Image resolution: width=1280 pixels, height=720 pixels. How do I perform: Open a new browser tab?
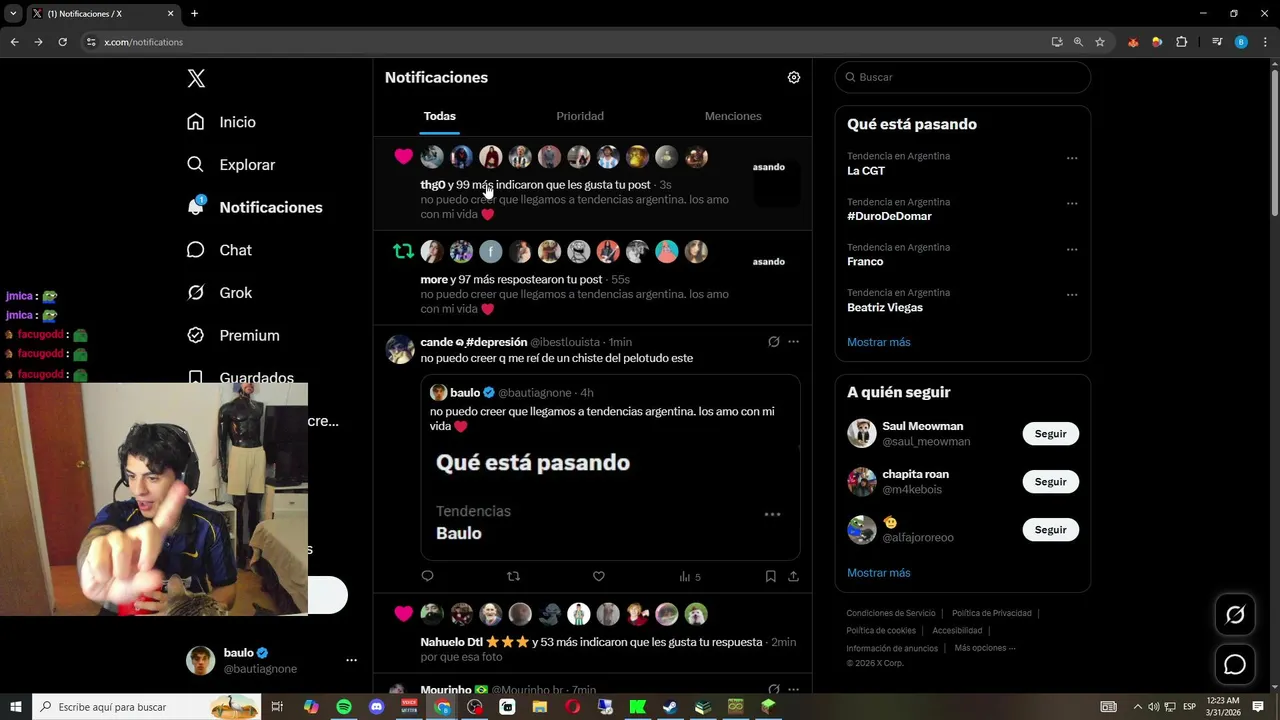(x=194, y=13)
